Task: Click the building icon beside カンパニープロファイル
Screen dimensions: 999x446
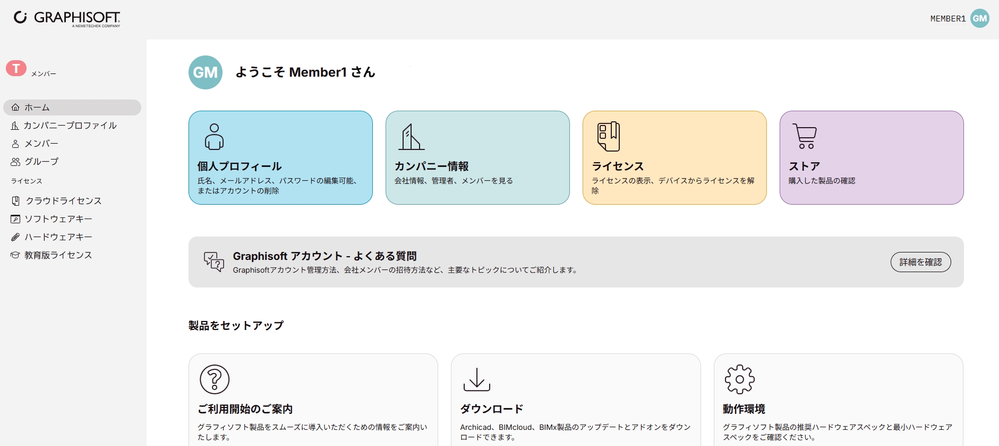Action: (x=15, y=126)
